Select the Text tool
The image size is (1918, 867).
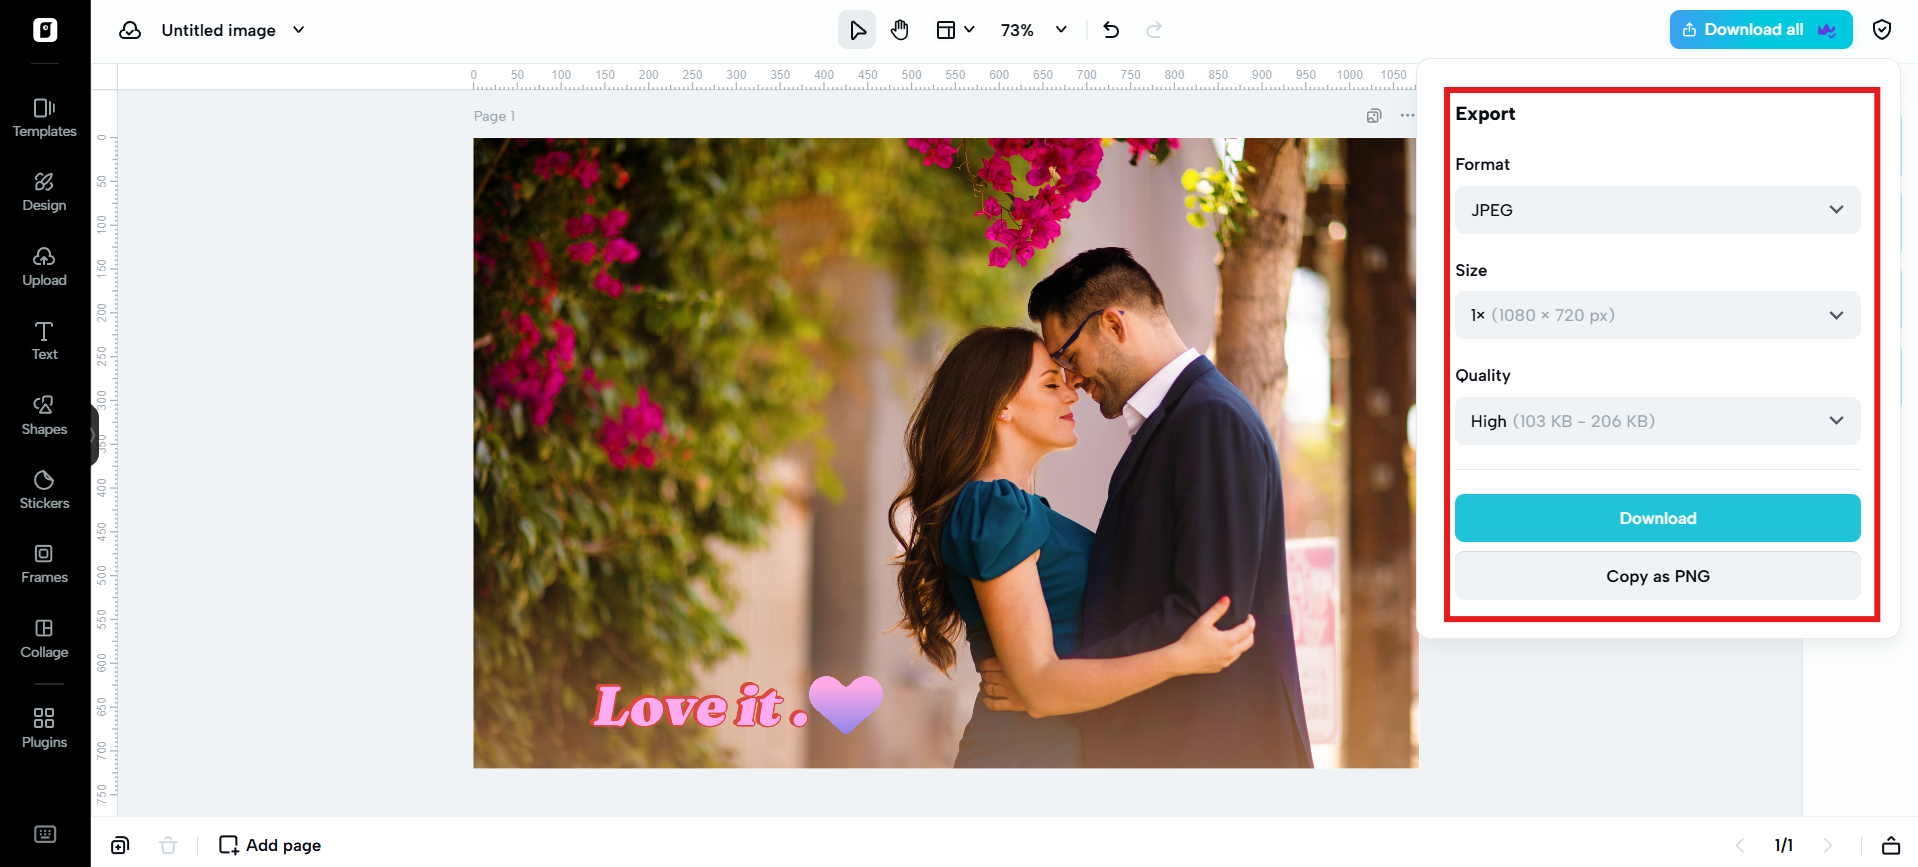44,341
